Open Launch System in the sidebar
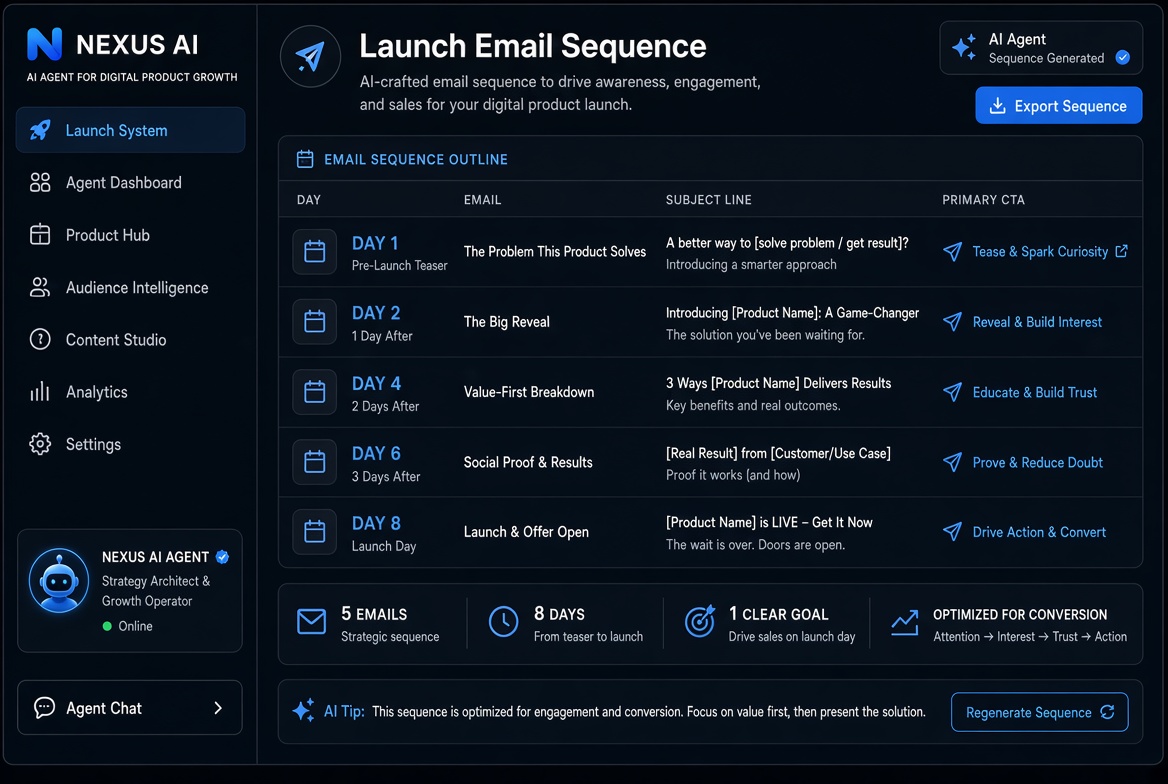1168x784 pixels. coord(130,130)
